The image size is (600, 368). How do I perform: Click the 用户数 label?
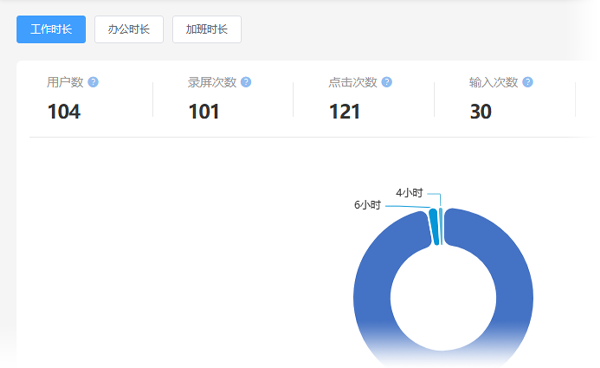pyautogui.click(x=65, y=82)
